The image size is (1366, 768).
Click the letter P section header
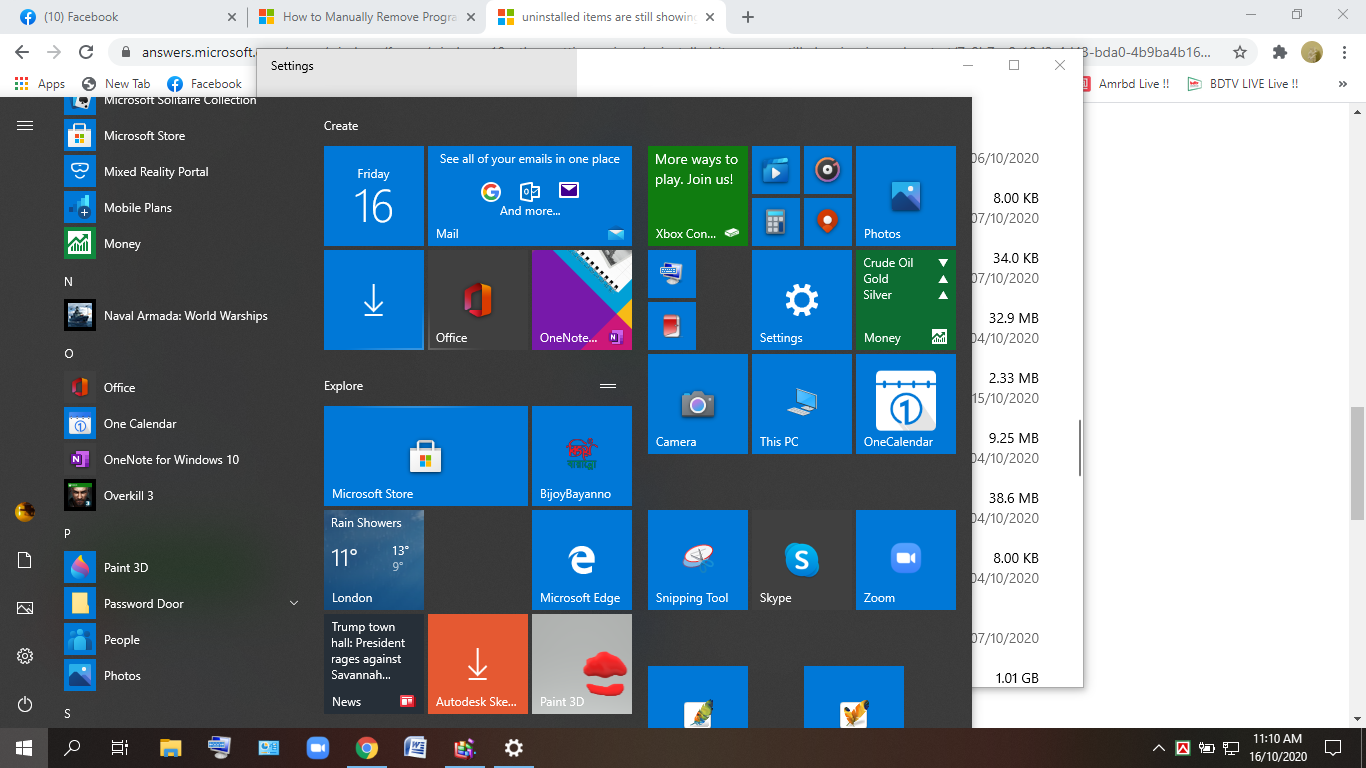click(x=68, y=533)
